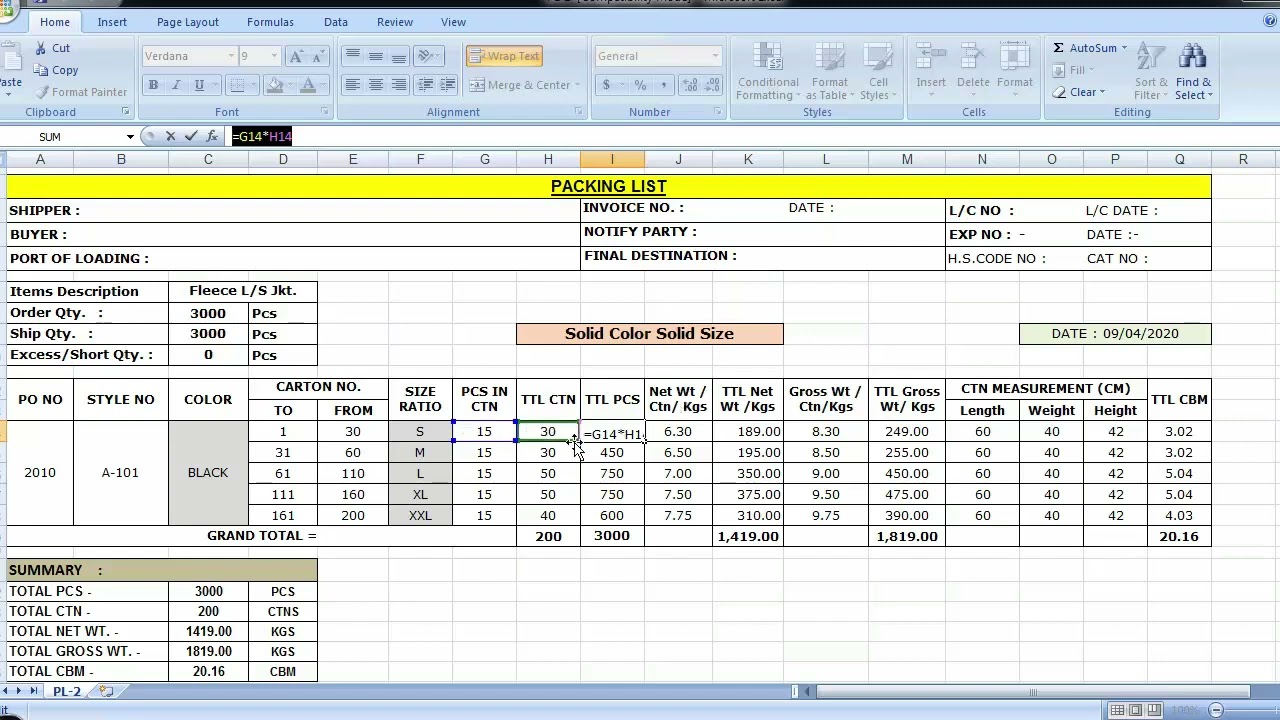The image size is (1280, 720).
Task: Click the Fill Color bucket swatch
Action: (275, 85)
